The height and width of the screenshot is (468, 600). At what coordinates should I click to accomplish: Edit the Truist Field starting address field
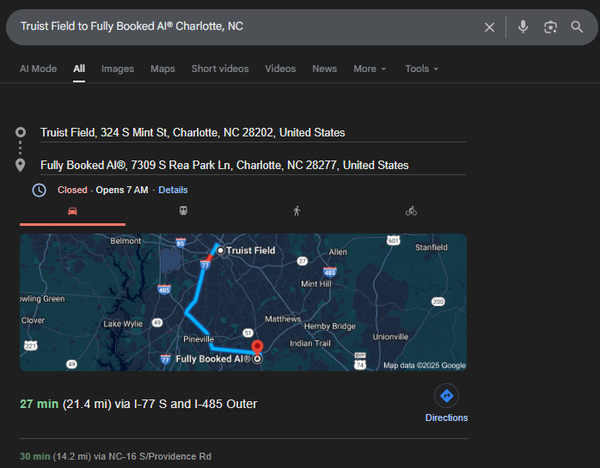[x=253, y=133]
